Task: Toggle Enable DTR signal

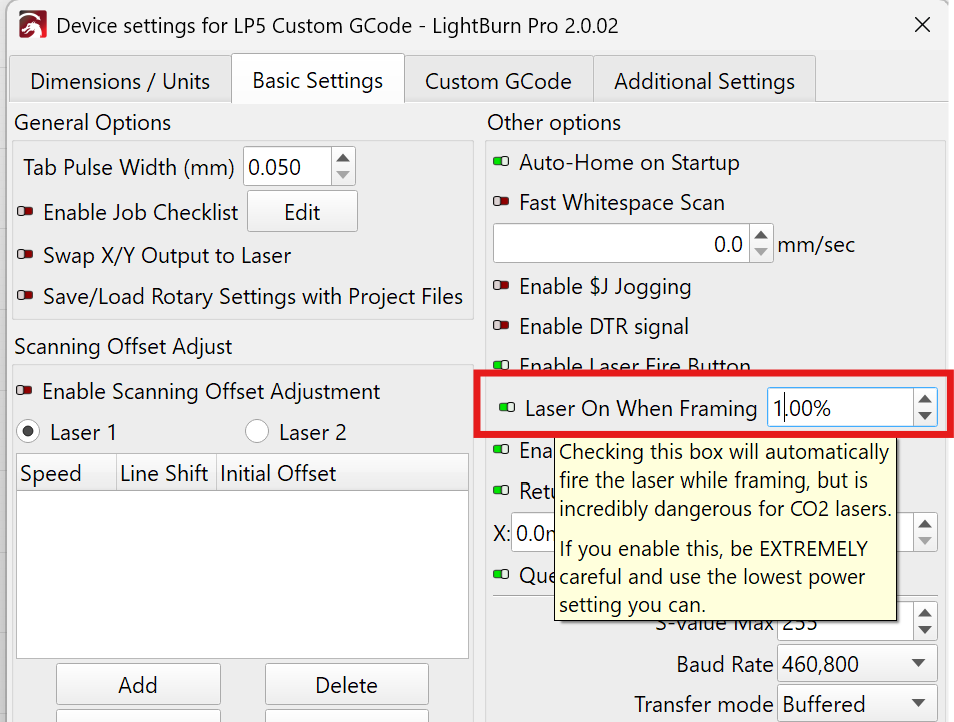Action: point(501,325)
